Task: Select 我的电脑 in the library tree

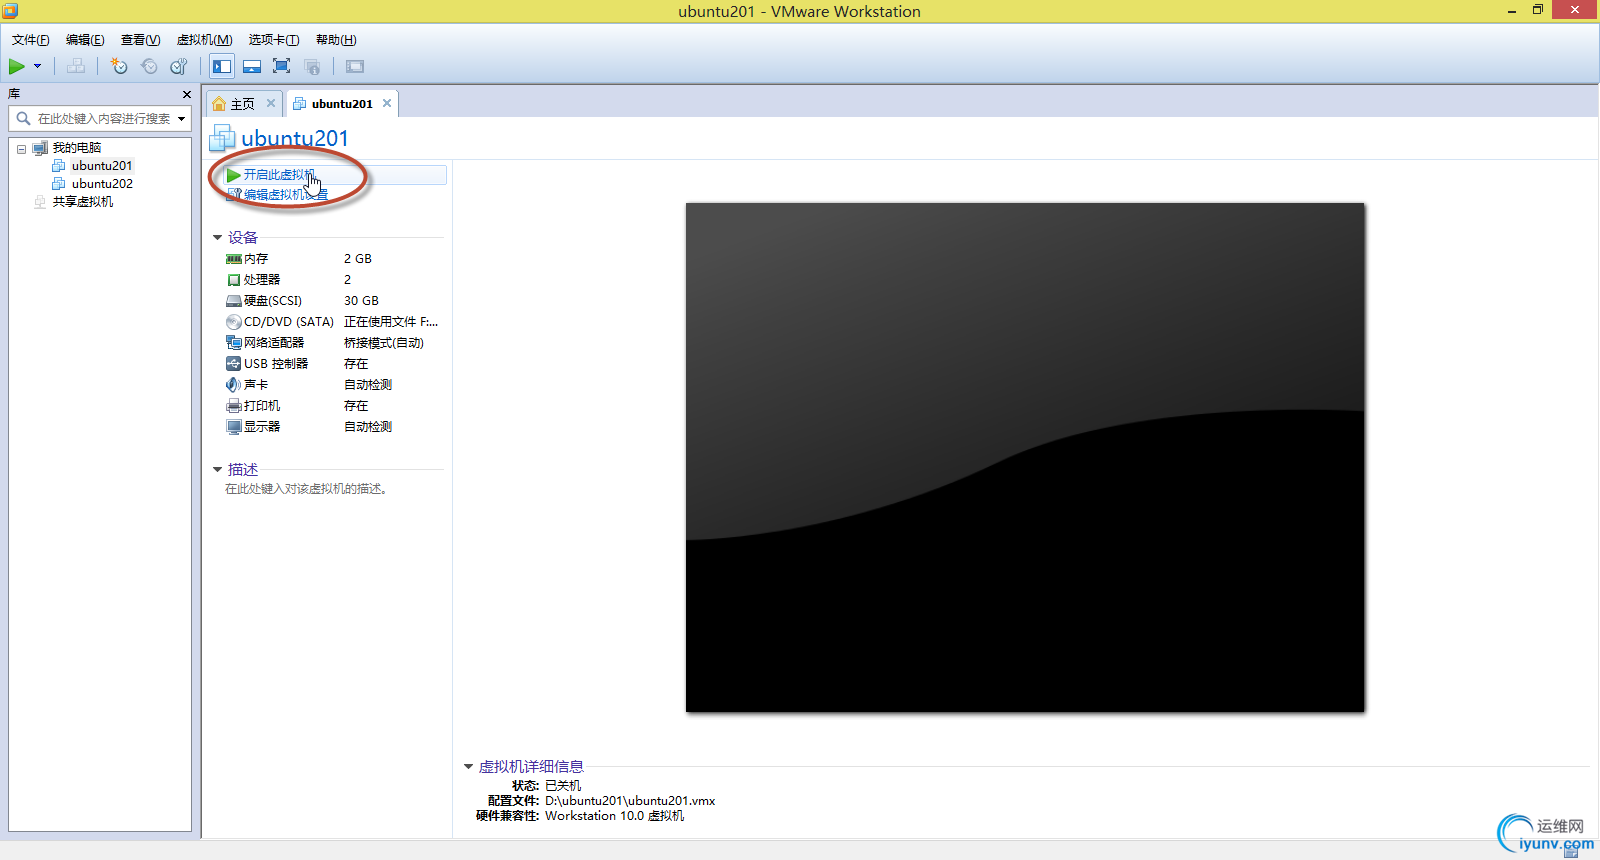Action: point(77,148)
